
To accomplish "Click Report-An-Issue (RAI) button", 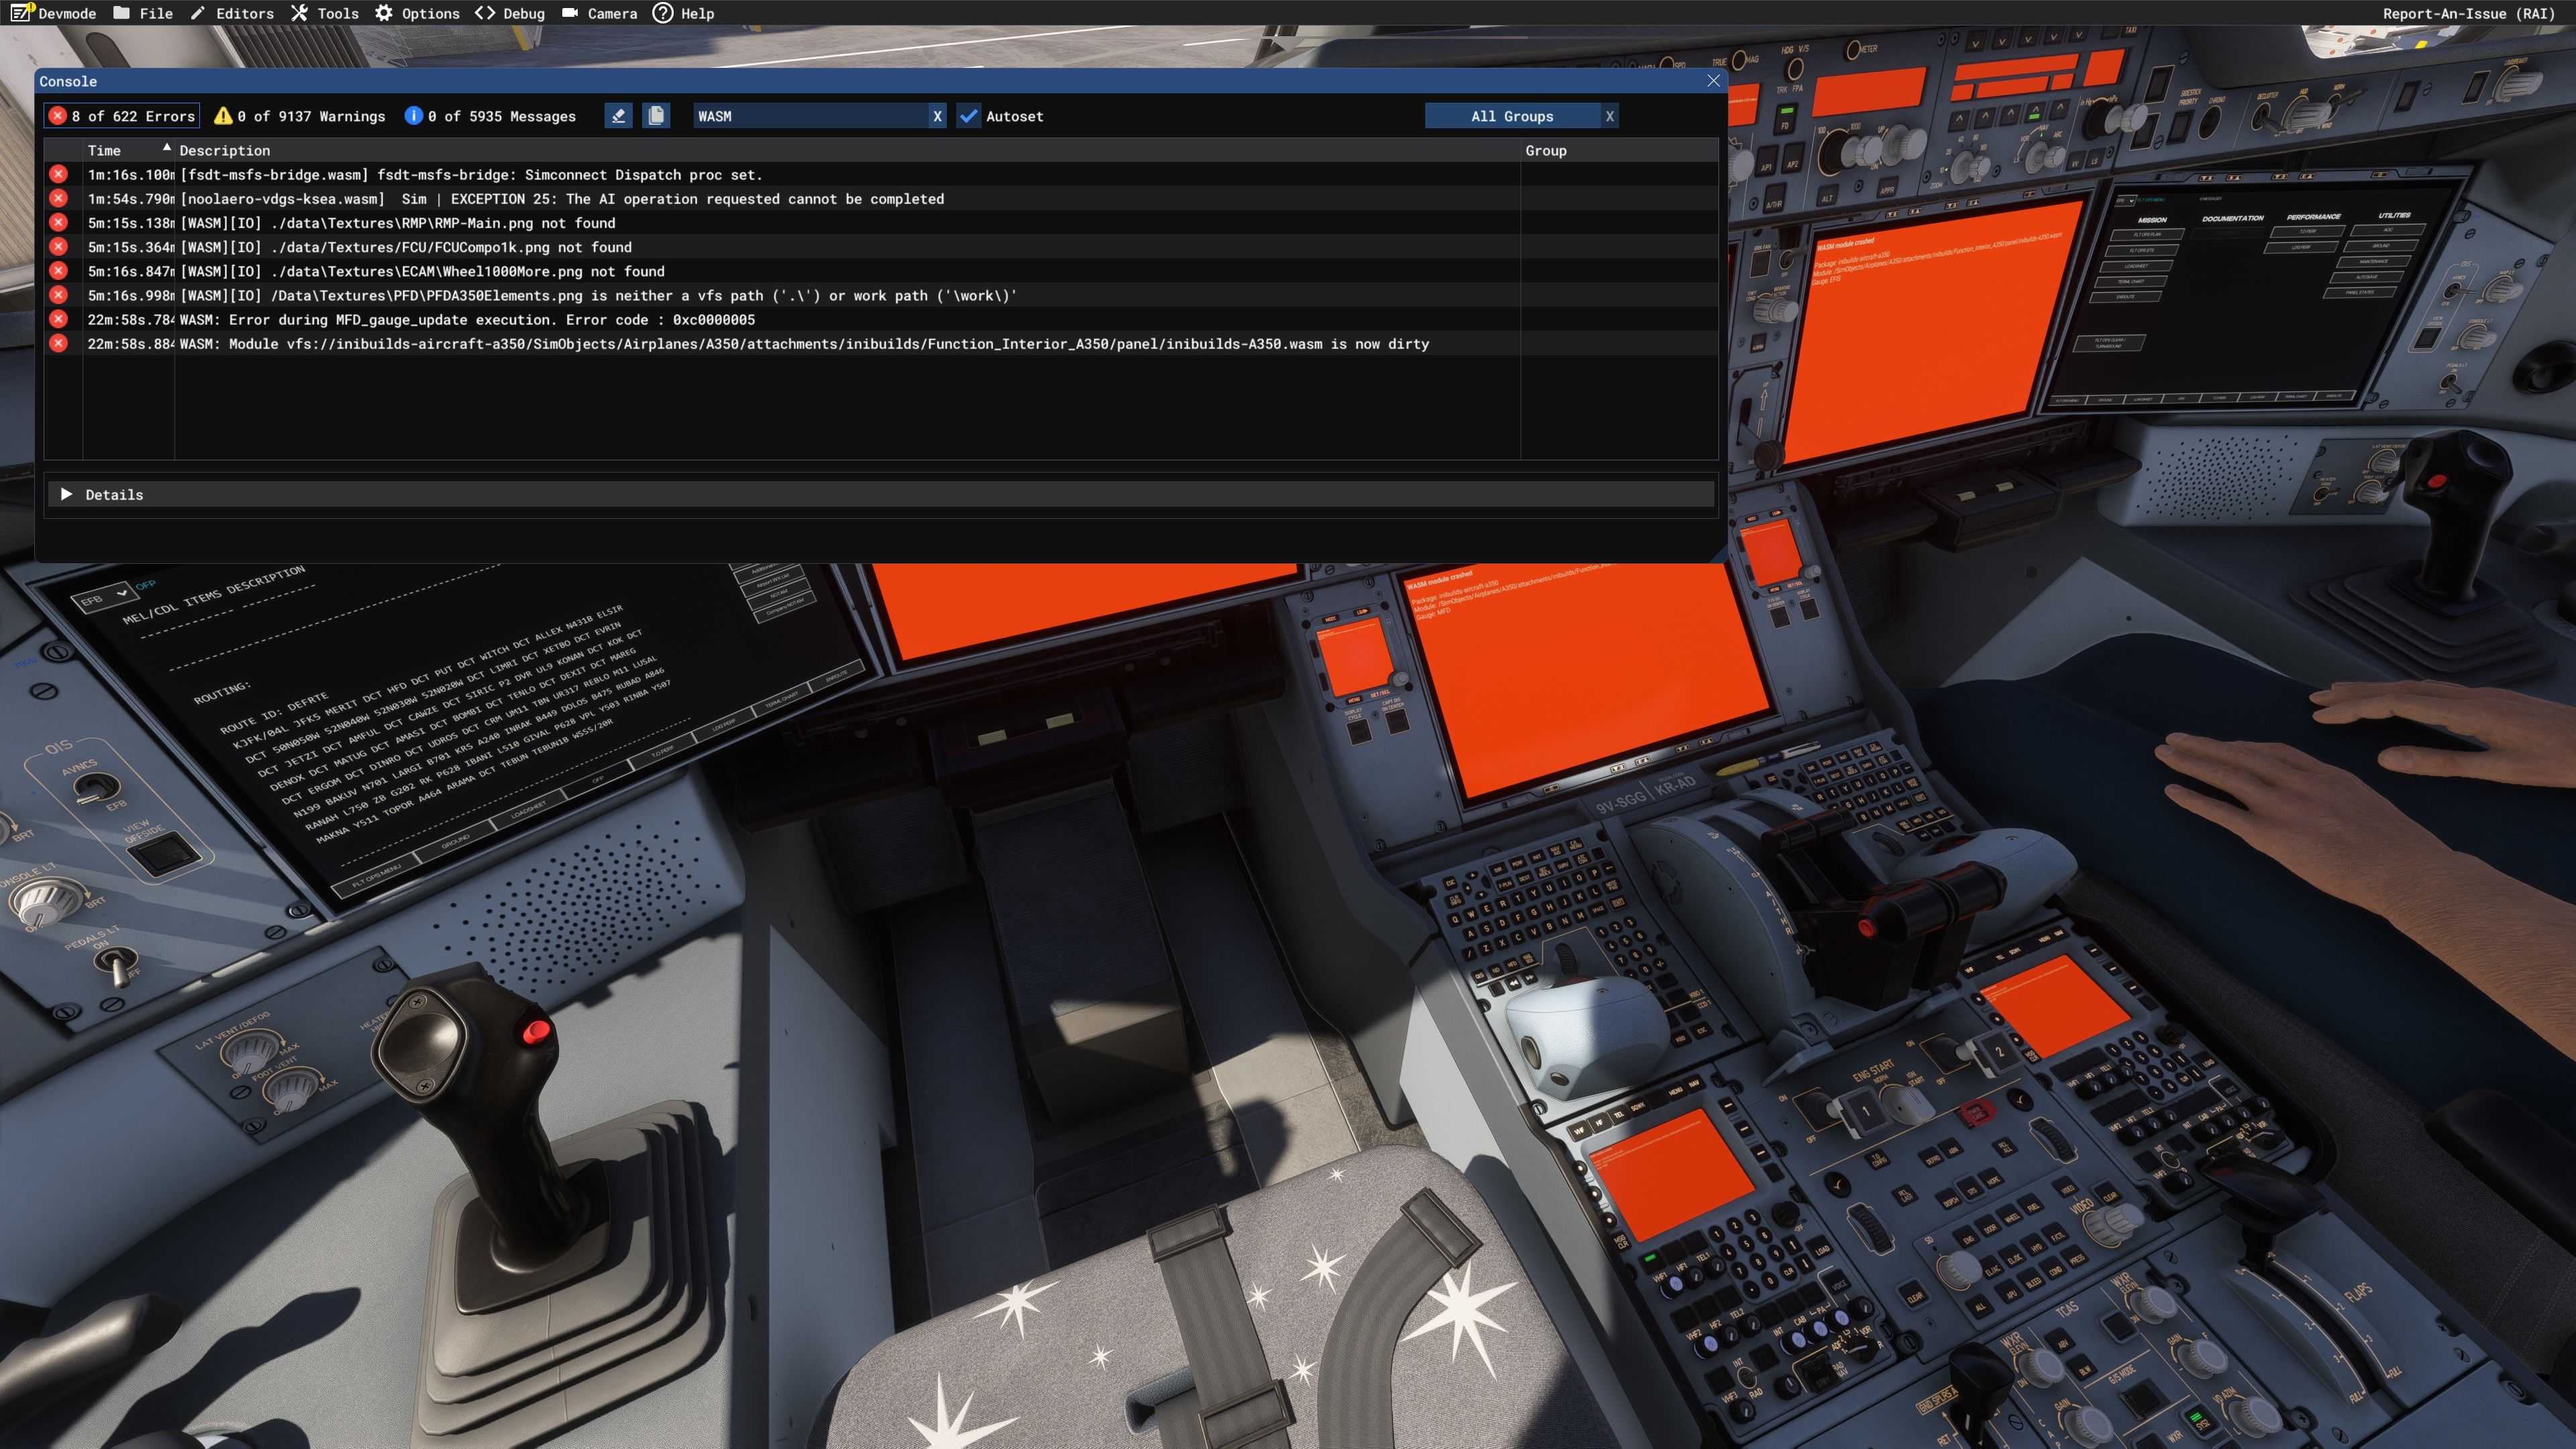I will (2468, 13).
